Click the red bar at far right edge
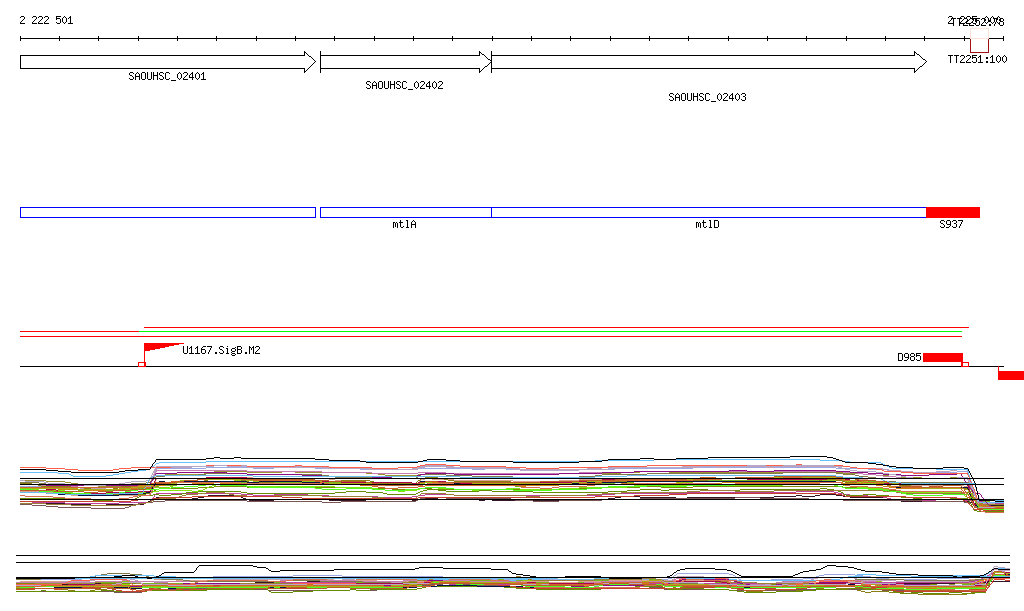Viewport: 1024px width, 611px height. (1011, 375)
